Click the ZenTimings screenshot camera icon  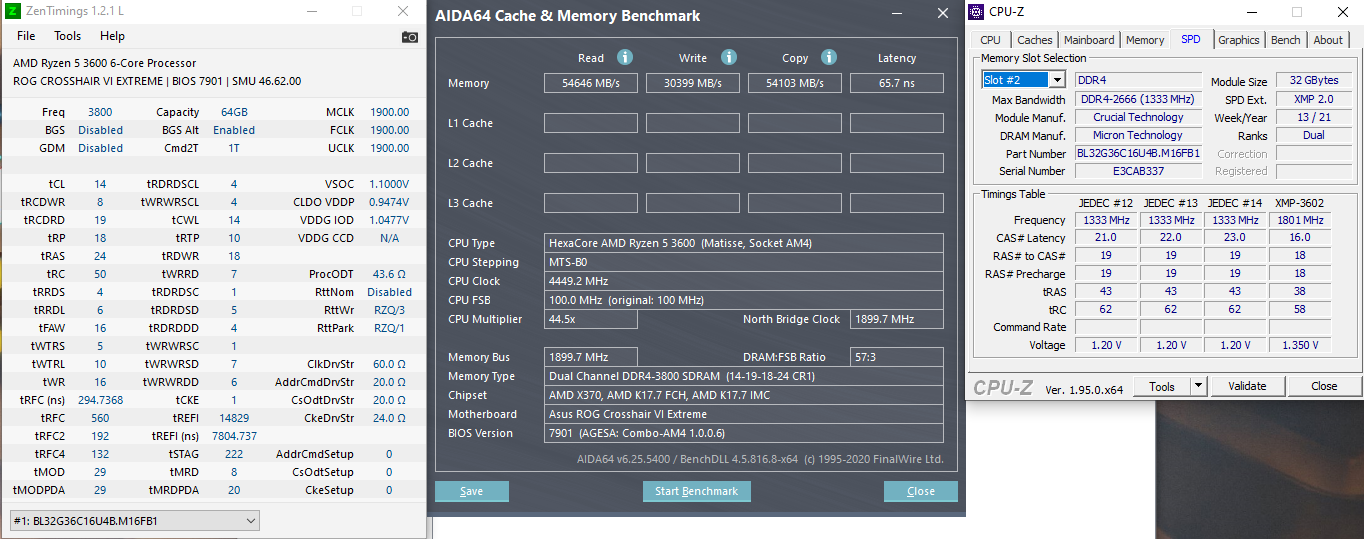[410, 37]
